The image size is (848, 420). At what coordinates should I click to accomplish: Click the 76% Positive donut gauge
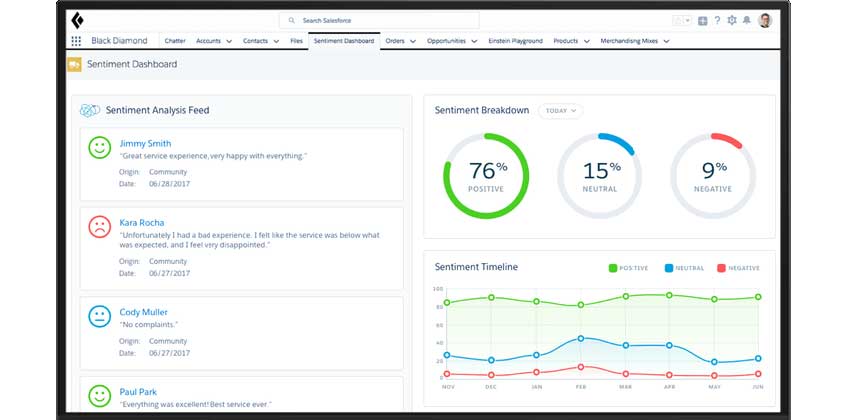pyautogui.click(x=486, y=176)
